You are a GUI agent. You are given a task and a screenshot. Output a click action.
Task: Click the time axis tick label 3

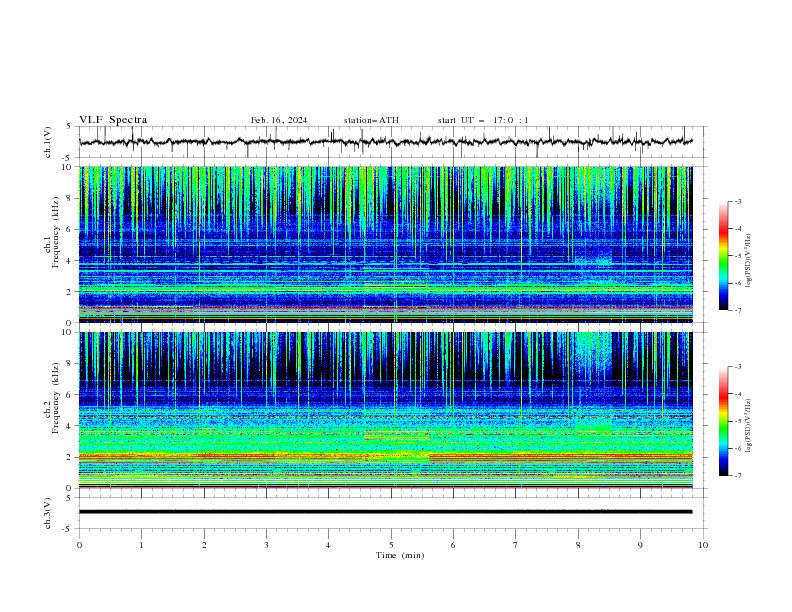click(x=266, y=545)
